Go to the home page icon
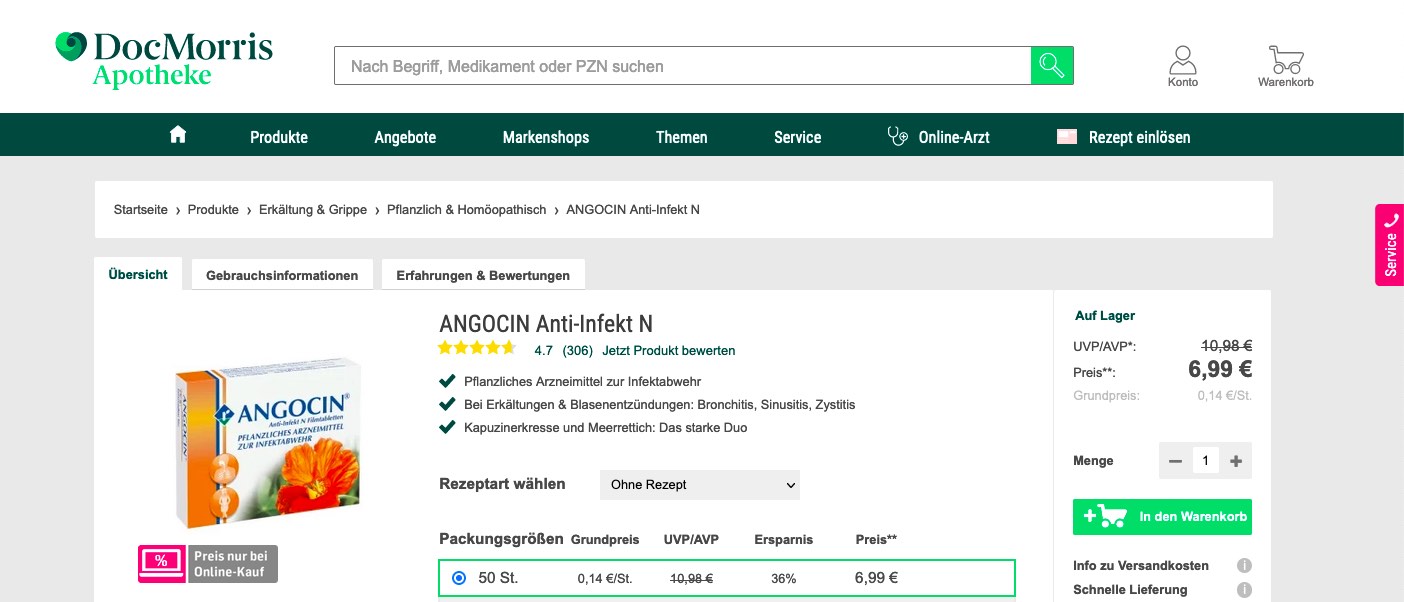Viewport: 1404px width, 602px height. 178,135
